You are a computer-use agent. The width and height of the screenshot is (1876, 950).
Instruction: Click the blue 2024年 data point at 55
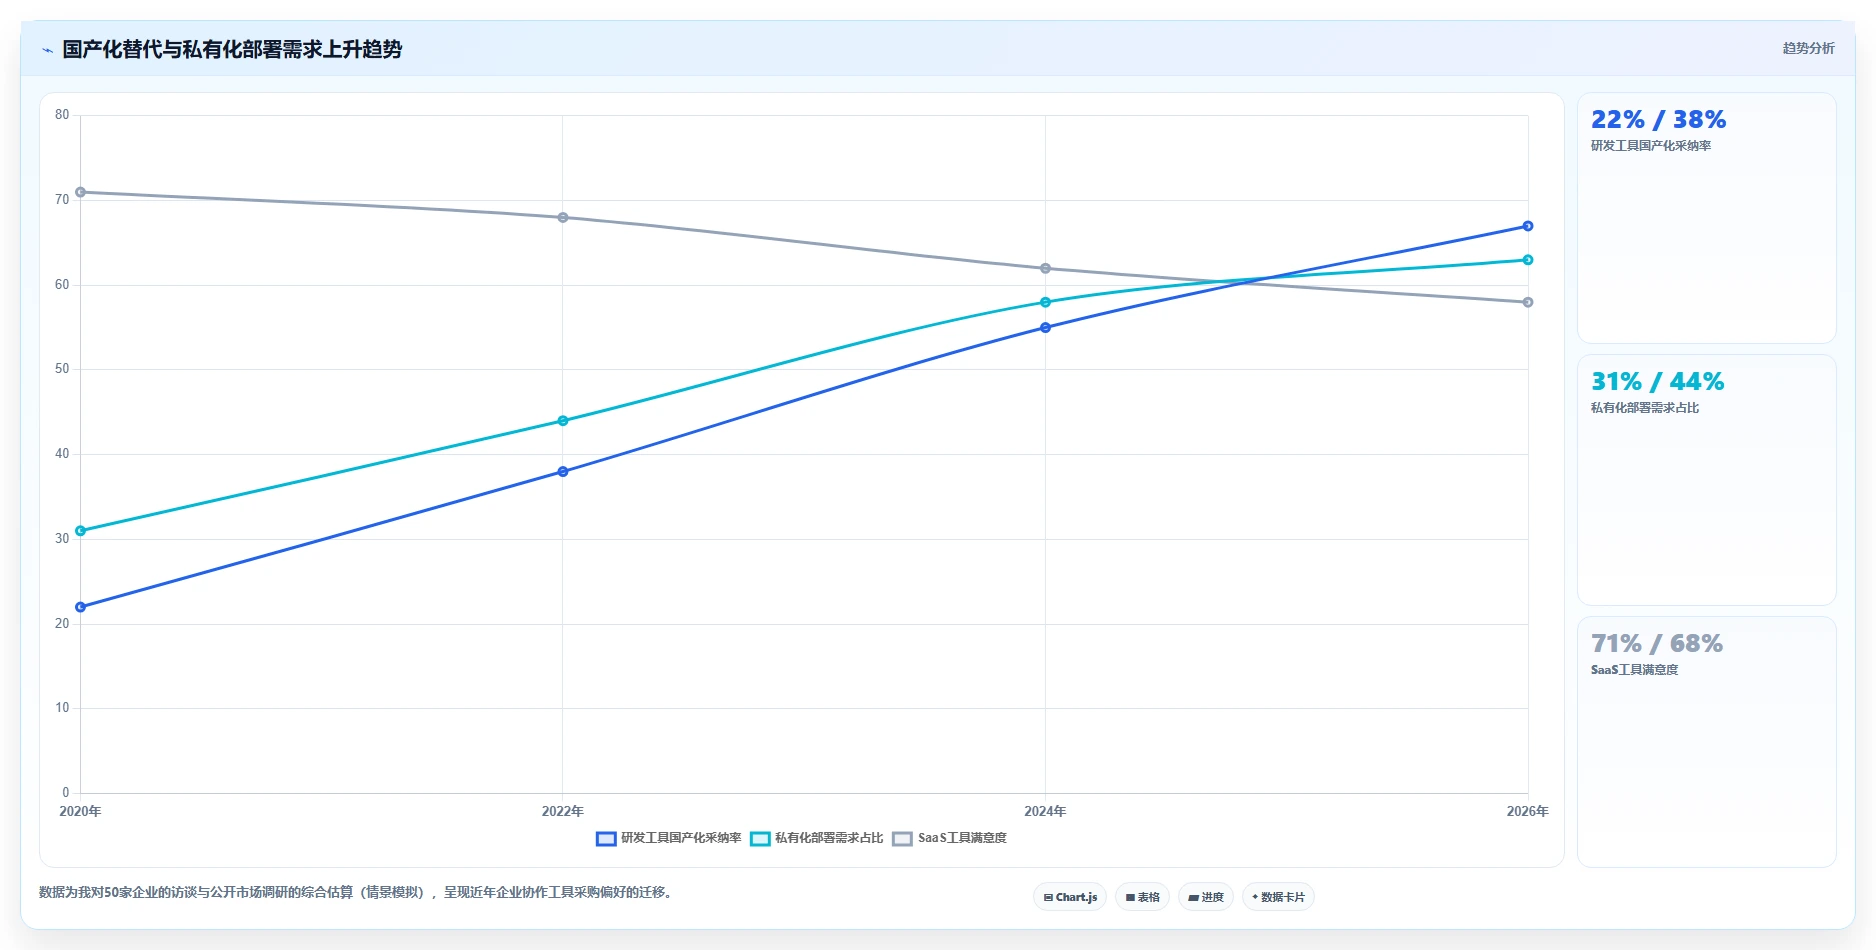point(1046,328)
